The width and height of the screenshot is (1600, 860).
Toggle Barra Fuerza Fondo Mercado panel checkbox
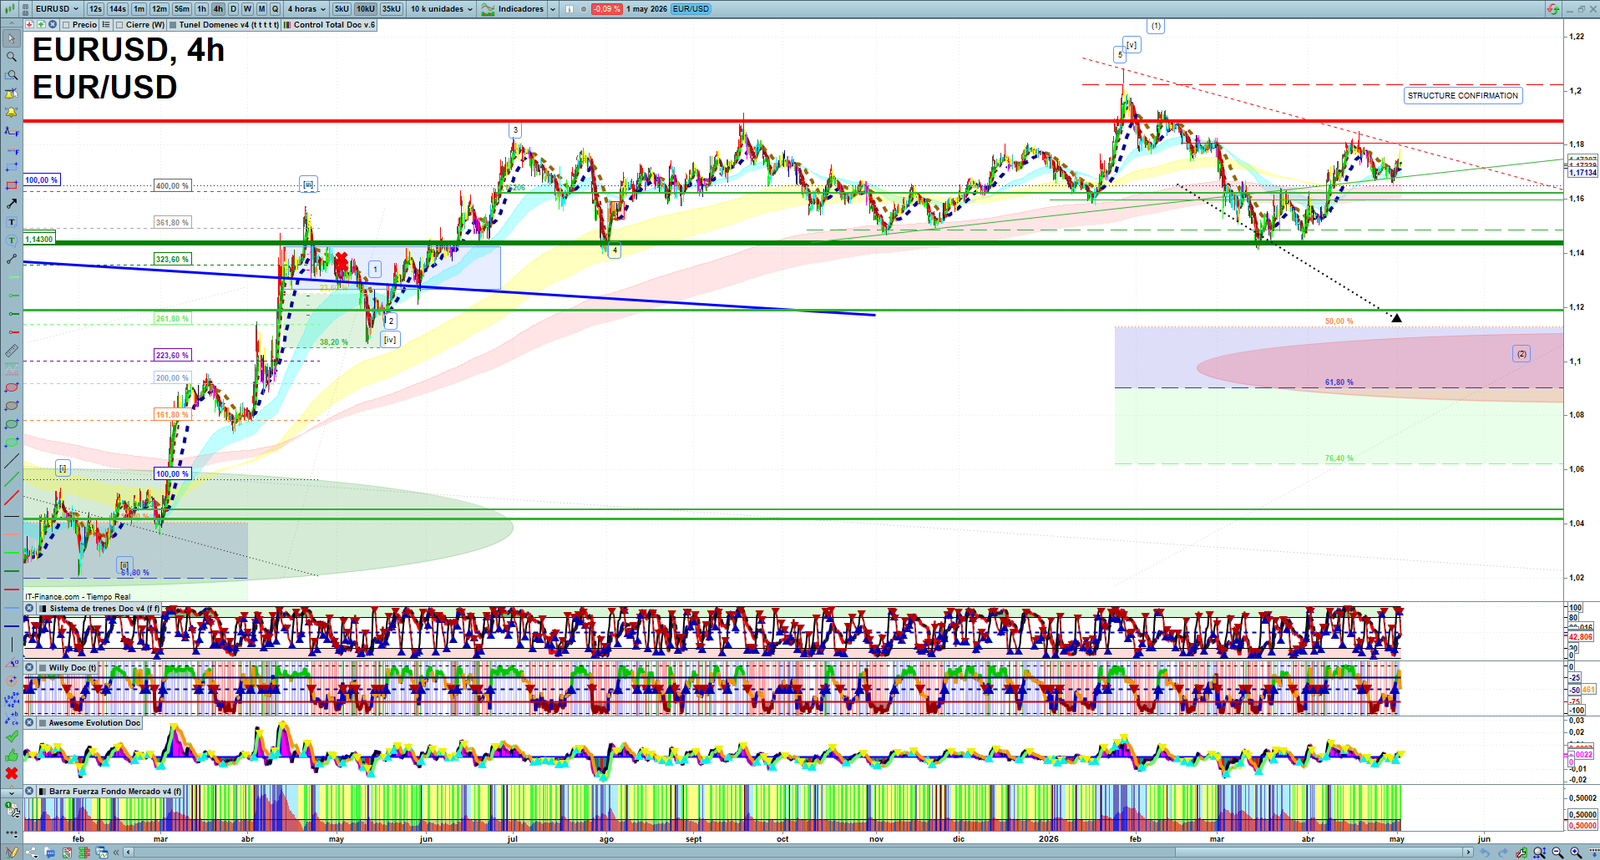(x=42, y=791)
